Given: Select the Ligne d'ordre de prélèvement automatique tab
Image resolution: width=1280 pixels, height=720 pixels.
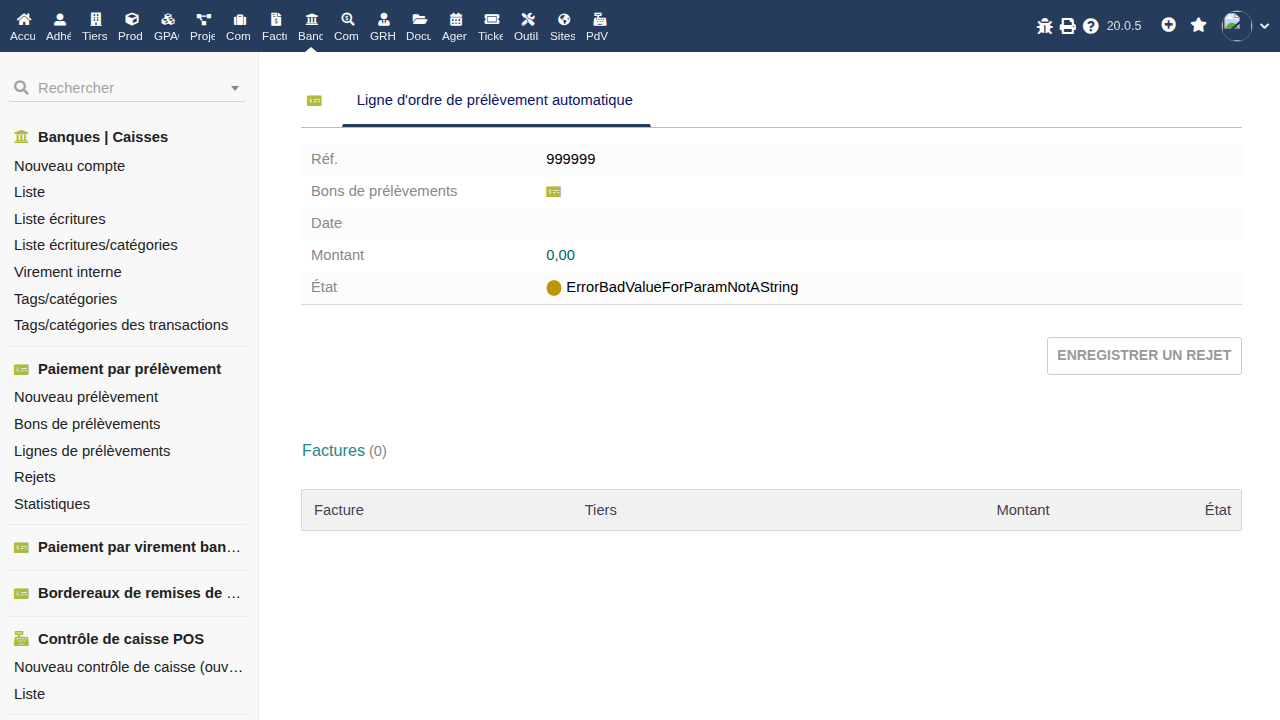Looking at the screenshot, I should 495,100.
